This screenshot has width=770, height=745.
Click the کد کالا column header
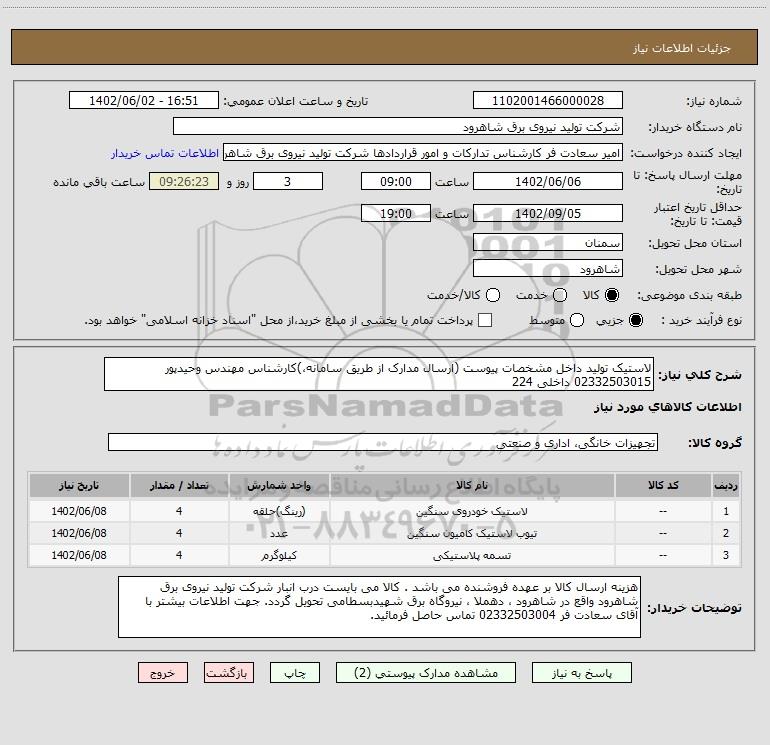point(663,485)
